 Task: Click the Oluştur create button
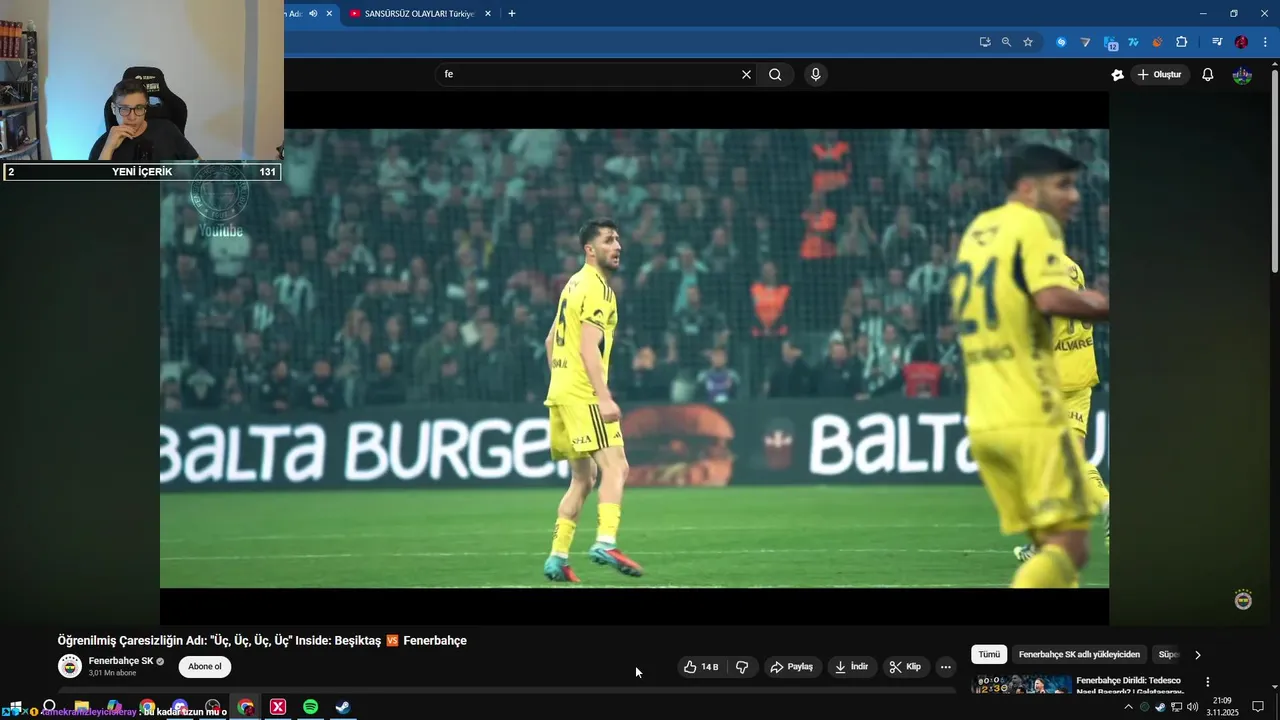[x=1159, y=75]
